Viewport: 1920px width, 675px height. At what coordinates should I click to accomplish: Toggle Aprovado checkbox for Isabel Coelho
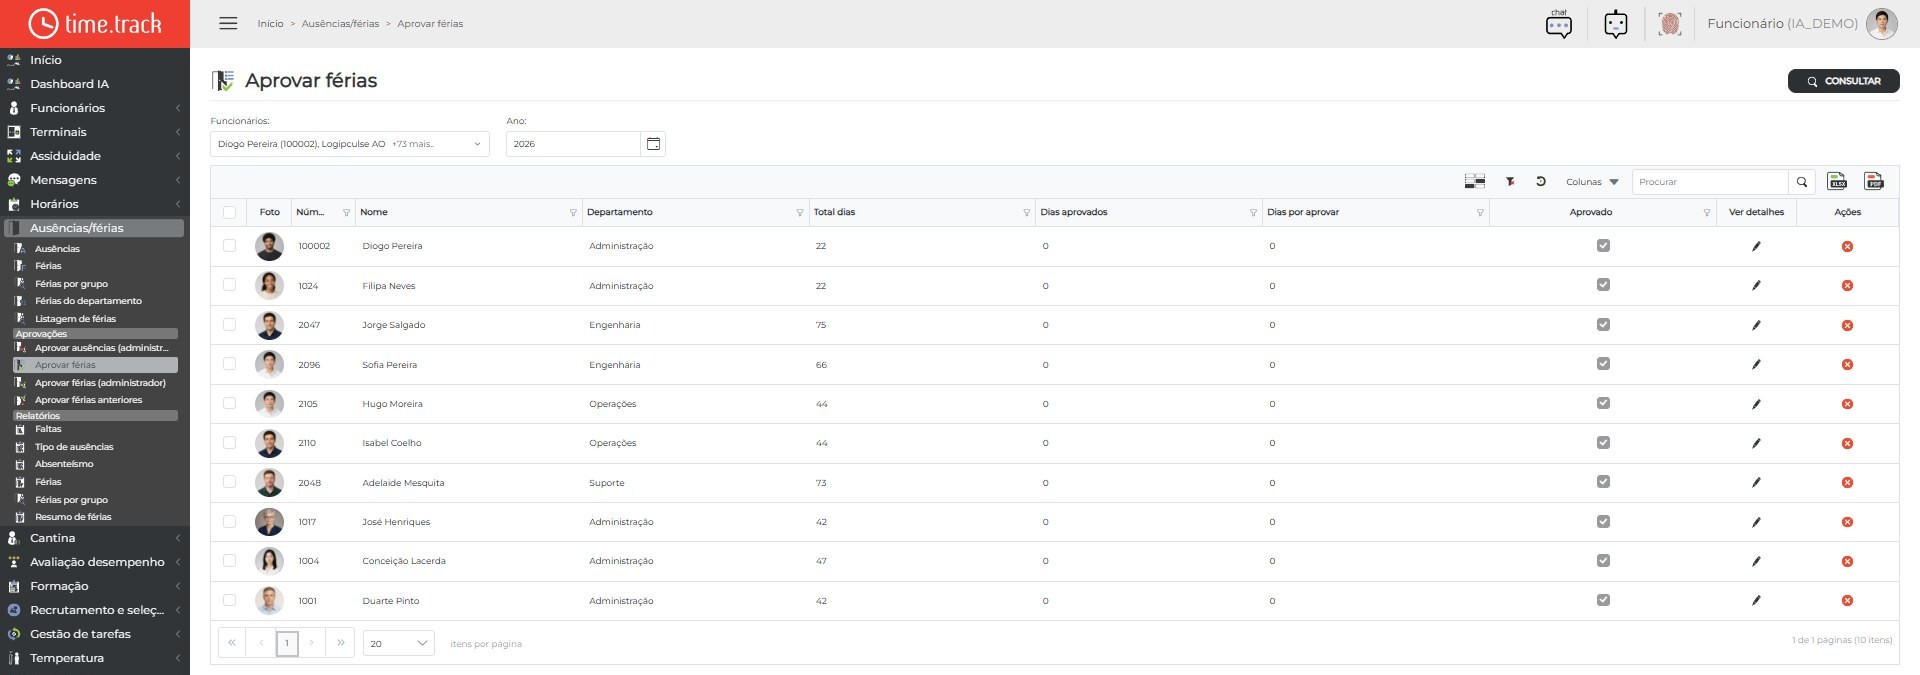tap(1603, 443)
